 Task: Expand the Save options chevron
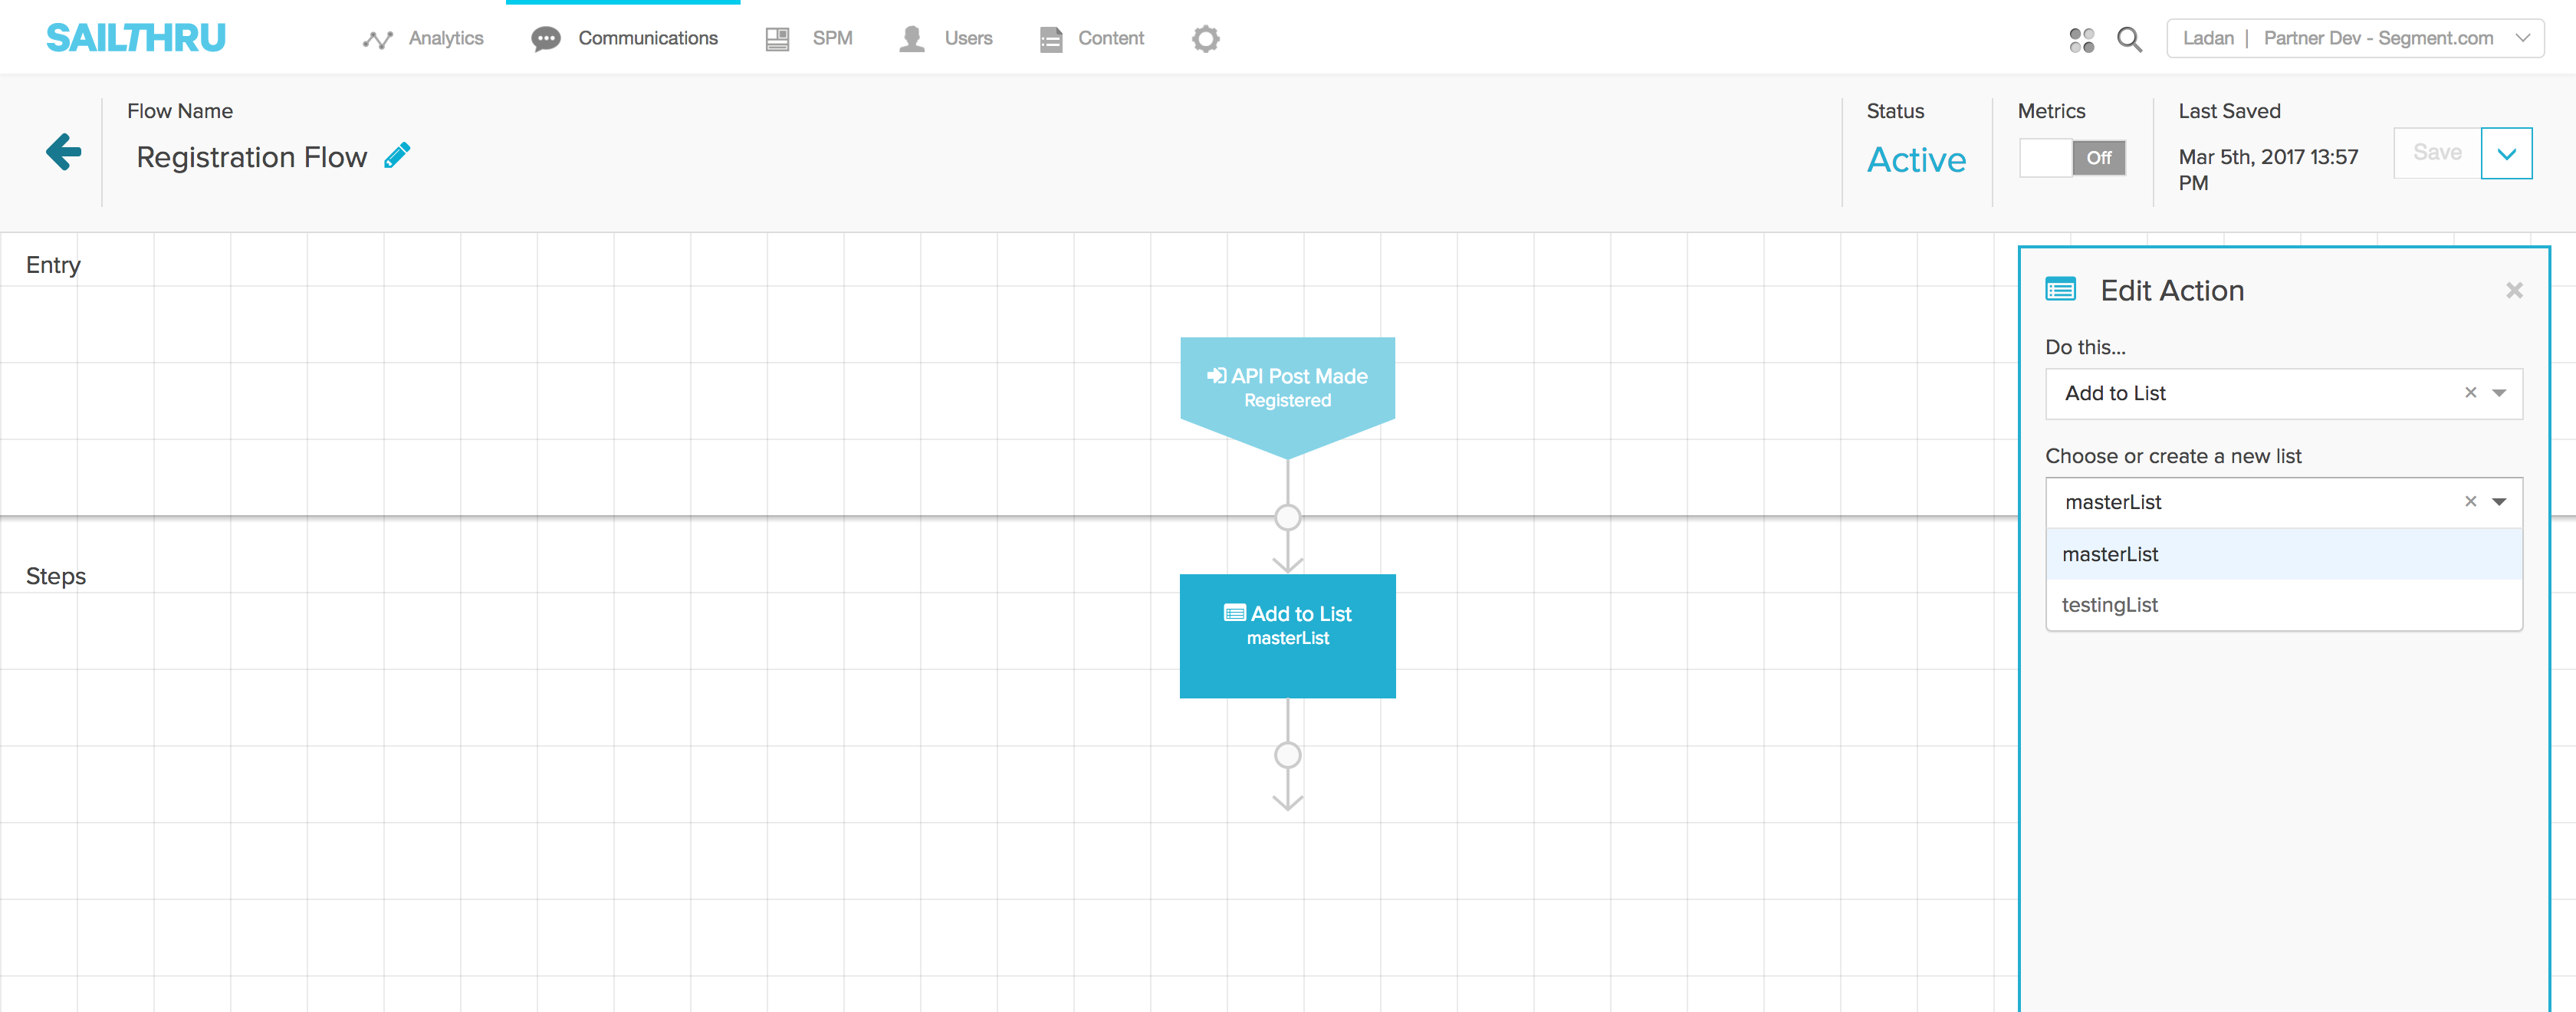(2506, 153)
